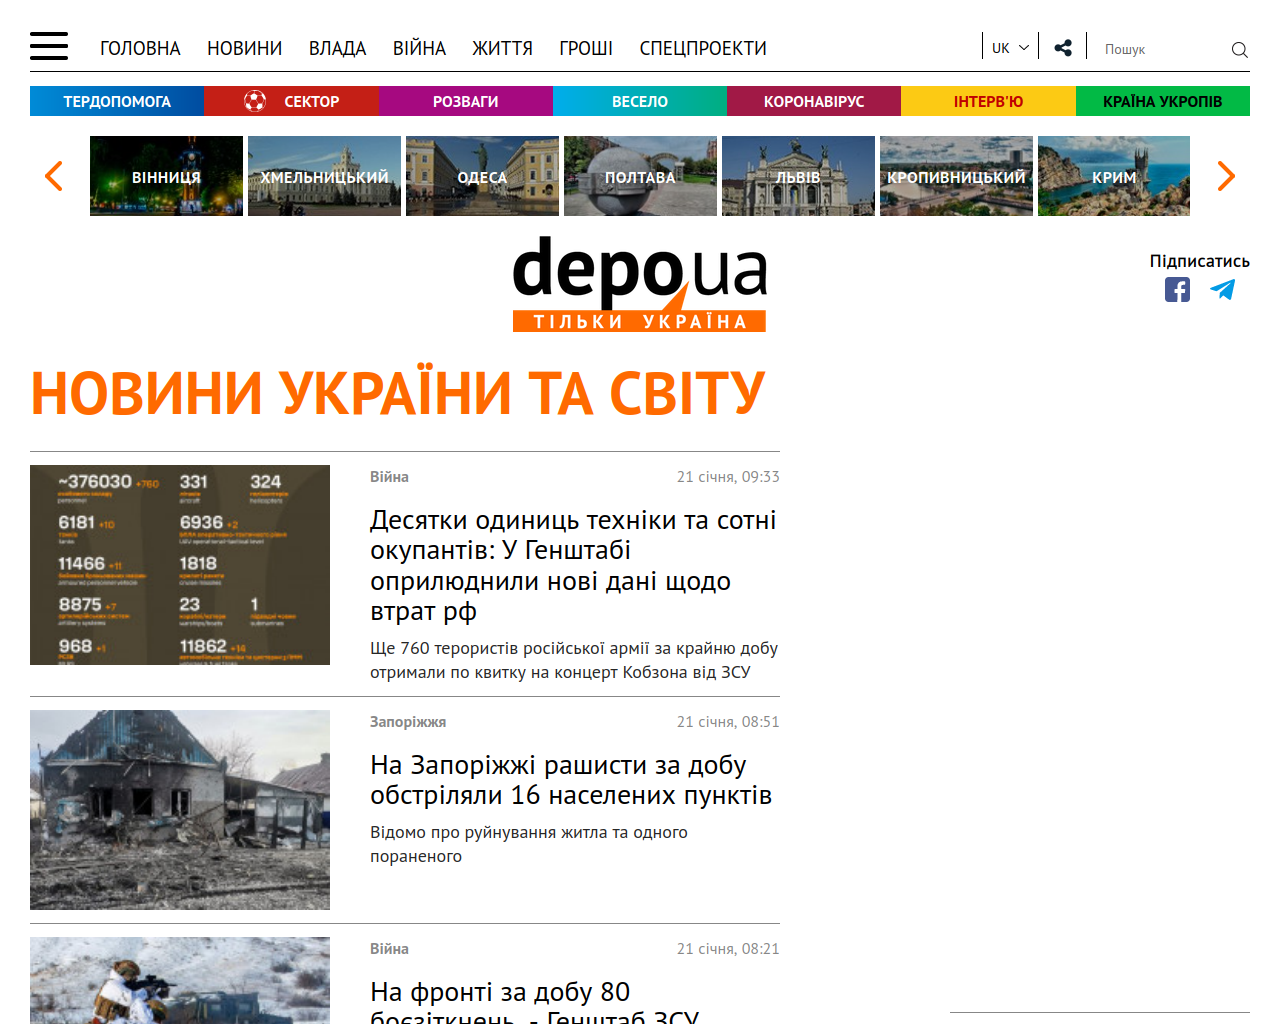Open the losses statistics article image

[x=180, y=565]
